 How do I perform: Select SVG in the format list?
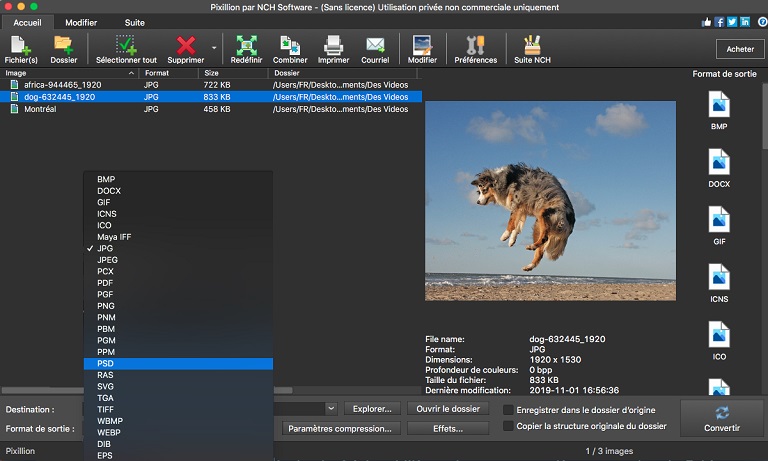[178, 387]
